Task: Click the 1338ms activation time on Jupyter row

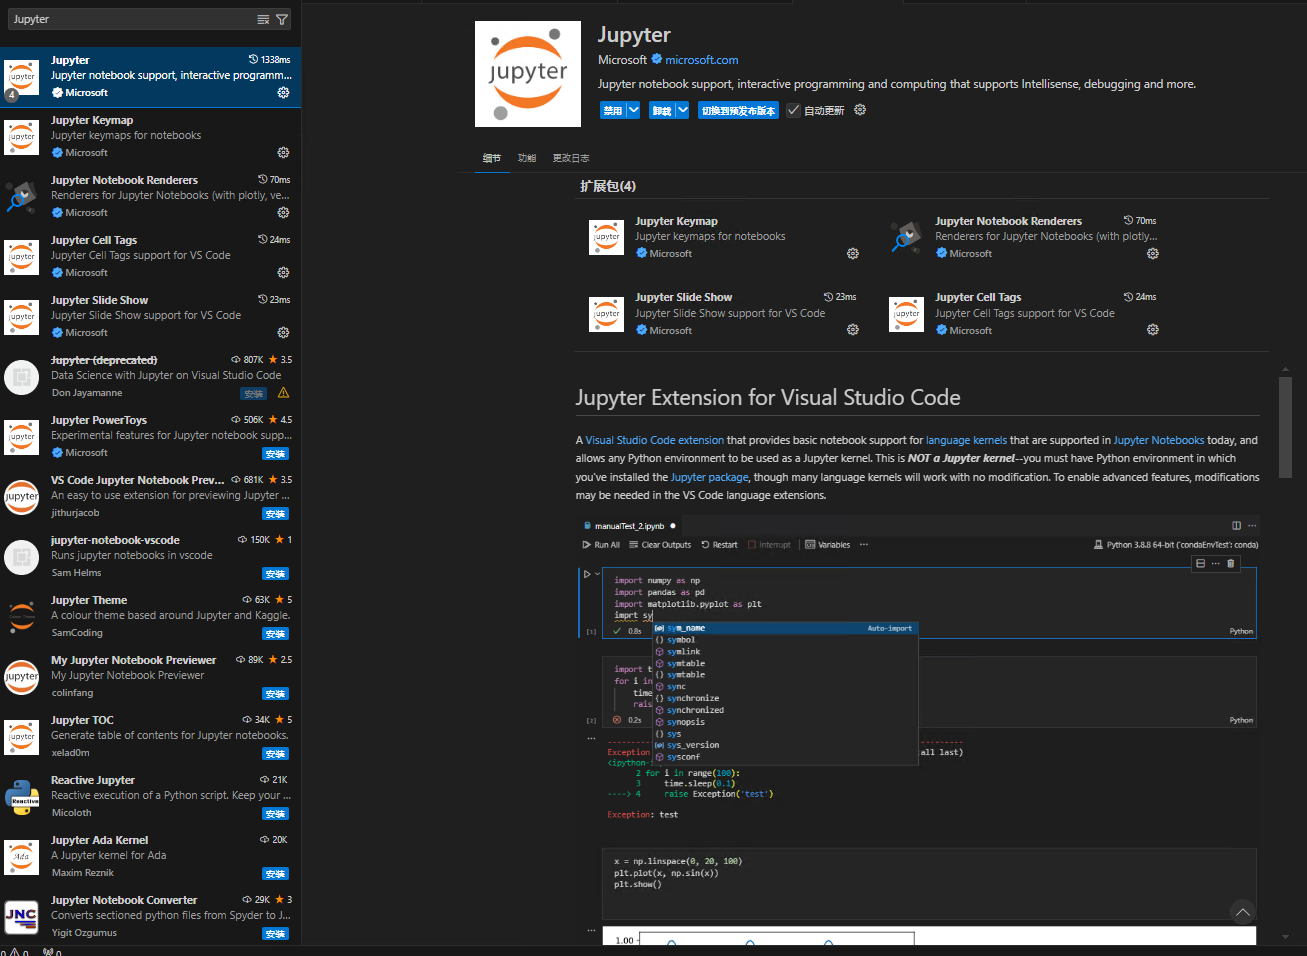Action: [x=270, y=60]
